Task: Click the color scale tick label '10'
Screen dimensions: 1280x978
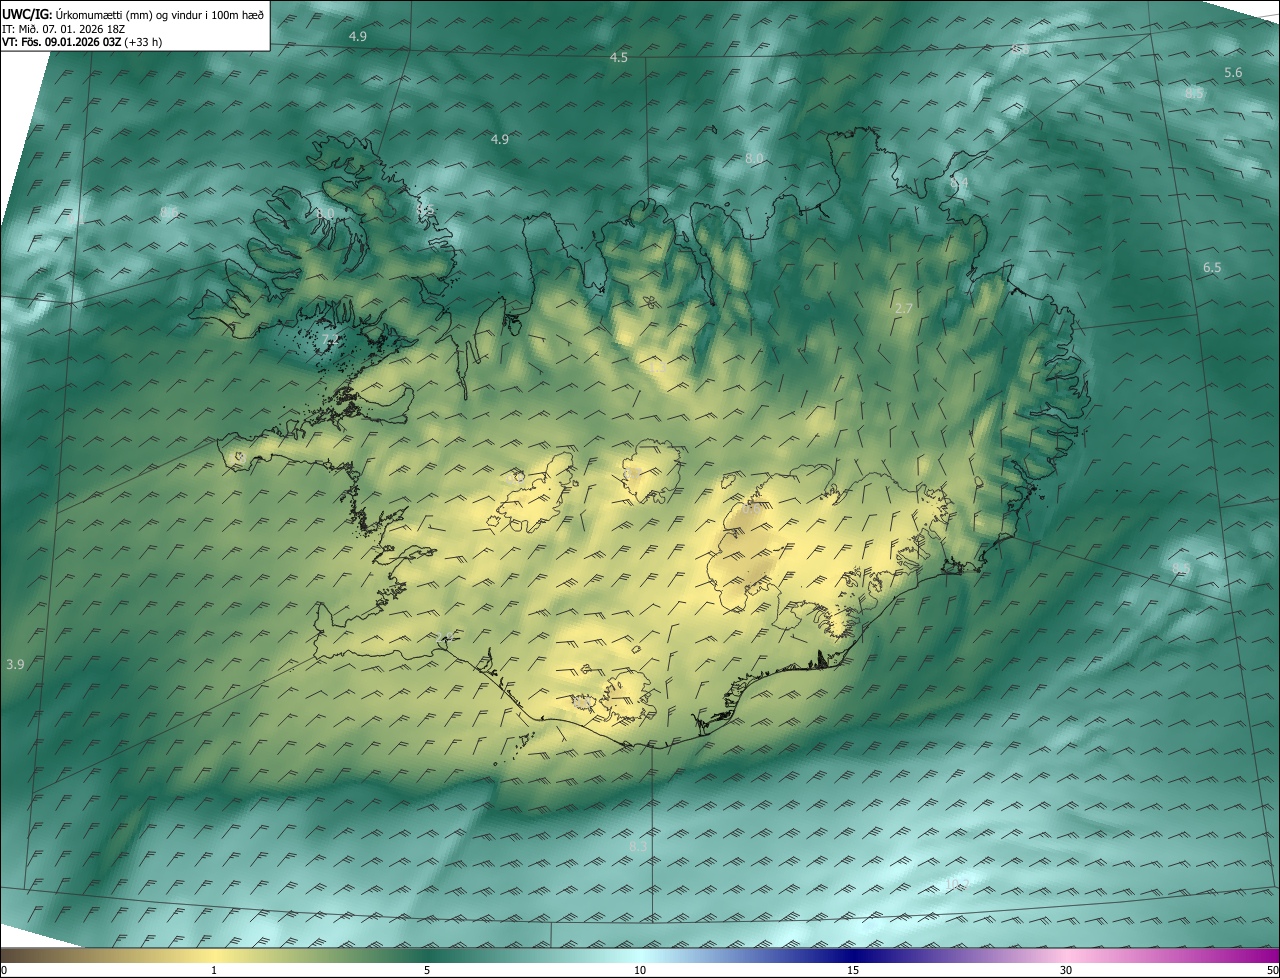Action: coord(640,971)
